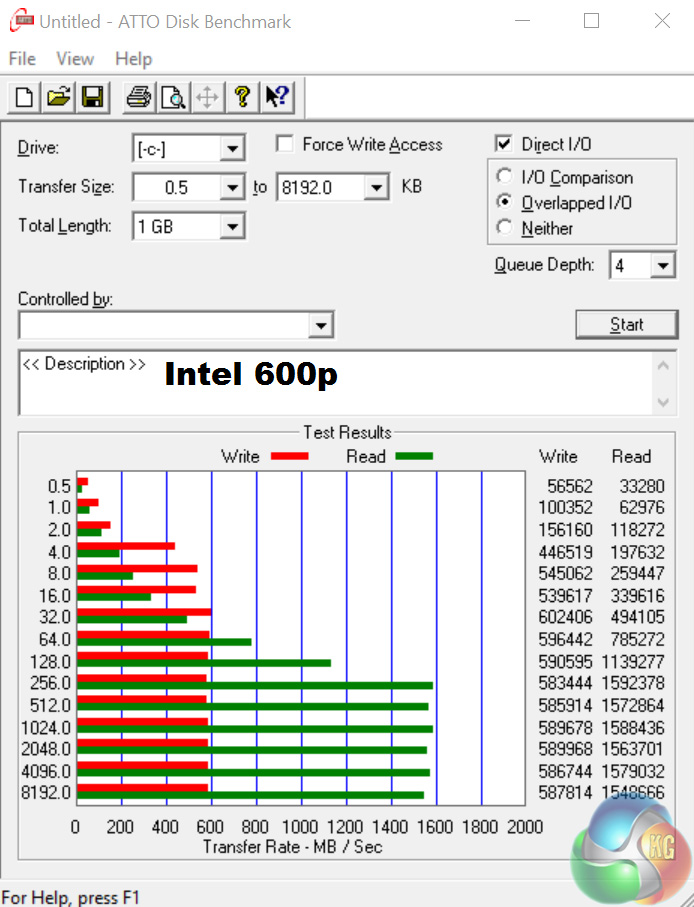Click the Transfer Rate - MB / Sec axis label

(x=292, y=847)
